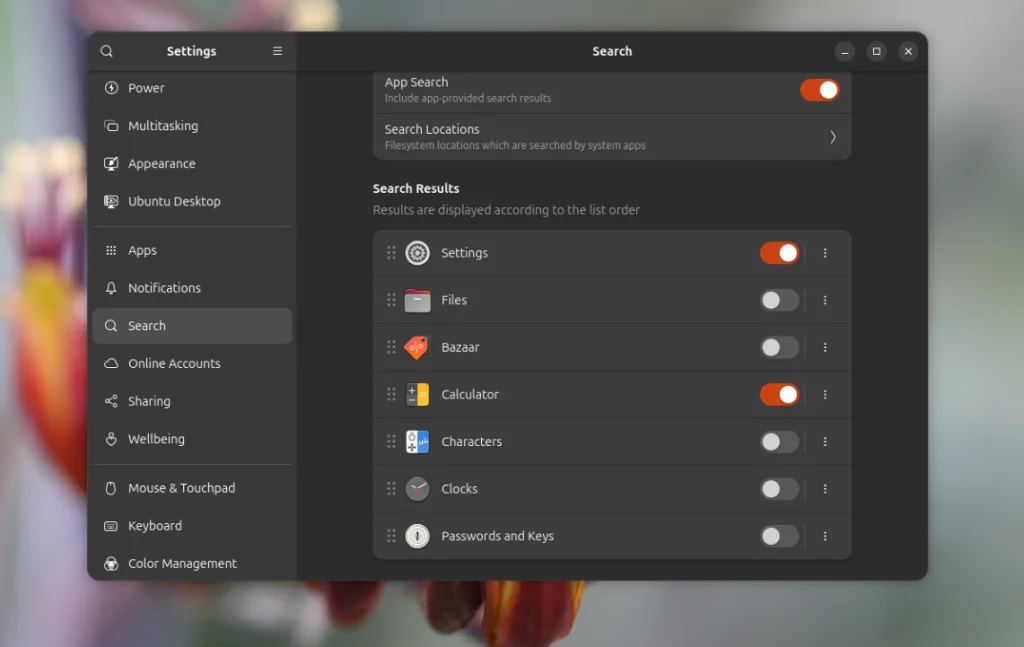Image resolution: width=1024 pixels, height=647 pixels.
Task: Expand the Search Locations row
Action: coord(612,136)
